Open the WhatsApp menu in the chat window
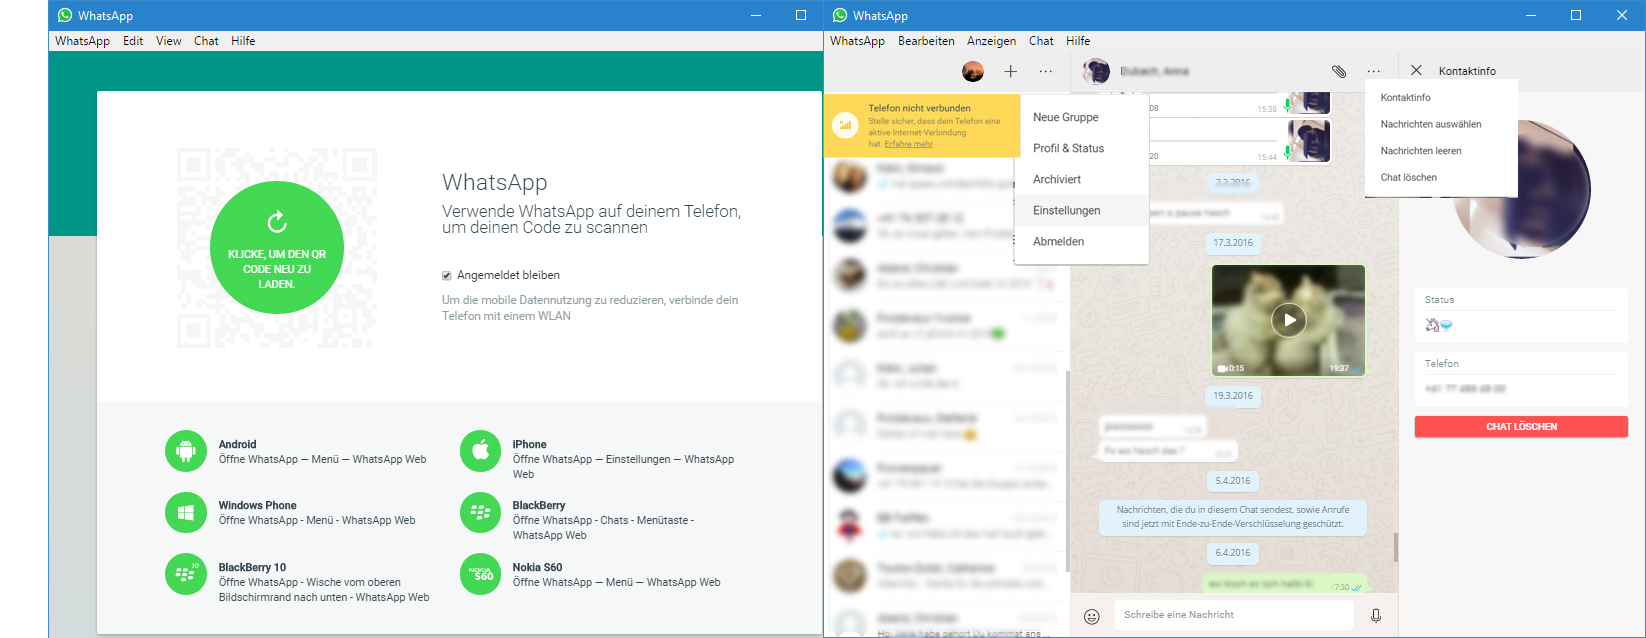Screen dimensions: 1646x638 pos(857,41)
